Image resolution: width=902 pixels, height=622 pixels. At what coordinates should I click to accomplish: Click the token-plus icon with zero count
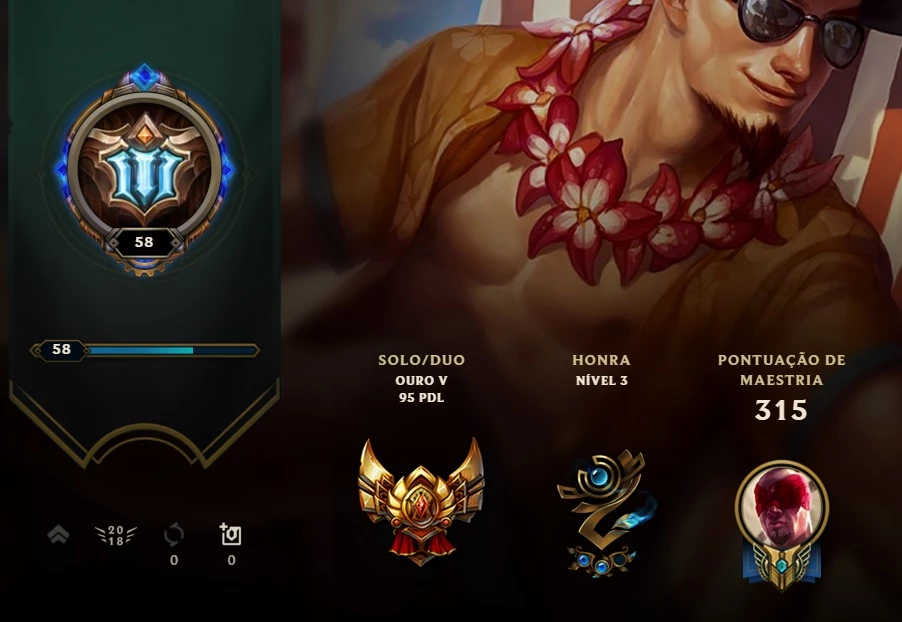pyautogui.click(x=231, y=535)
